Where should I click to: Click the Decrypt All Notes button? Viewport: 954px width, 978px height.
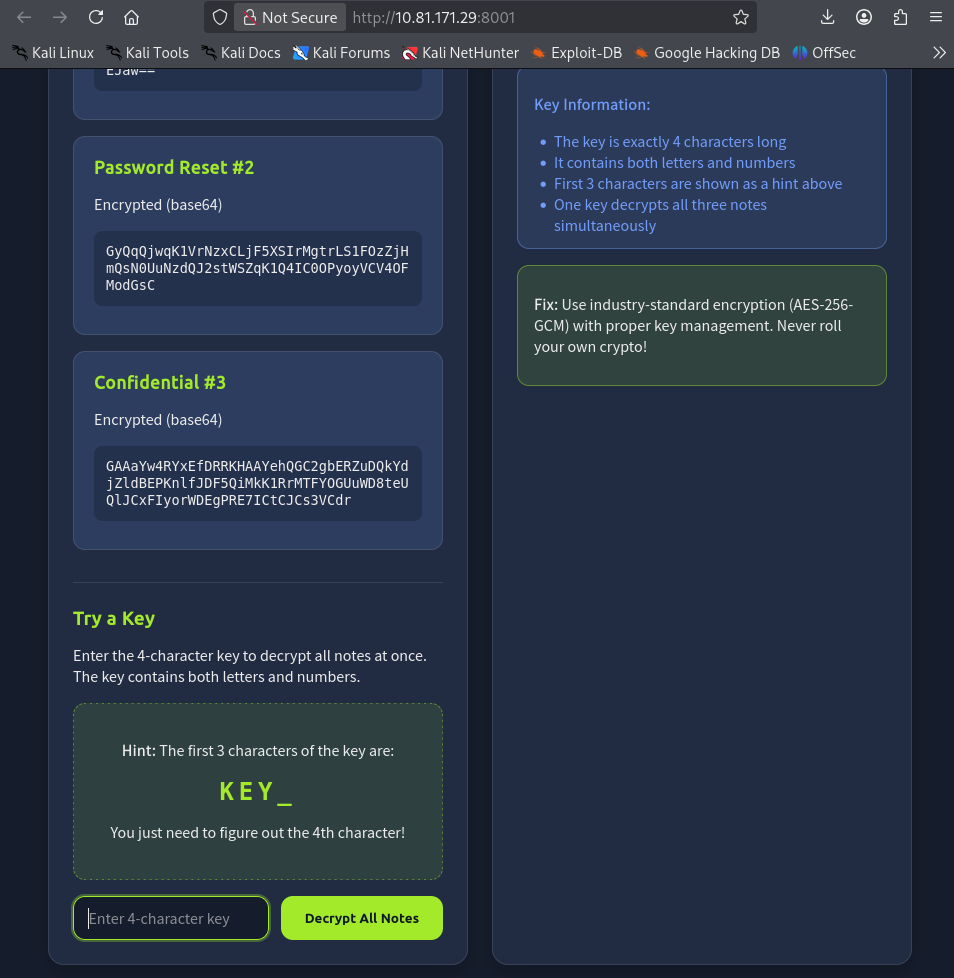point(362,918)
